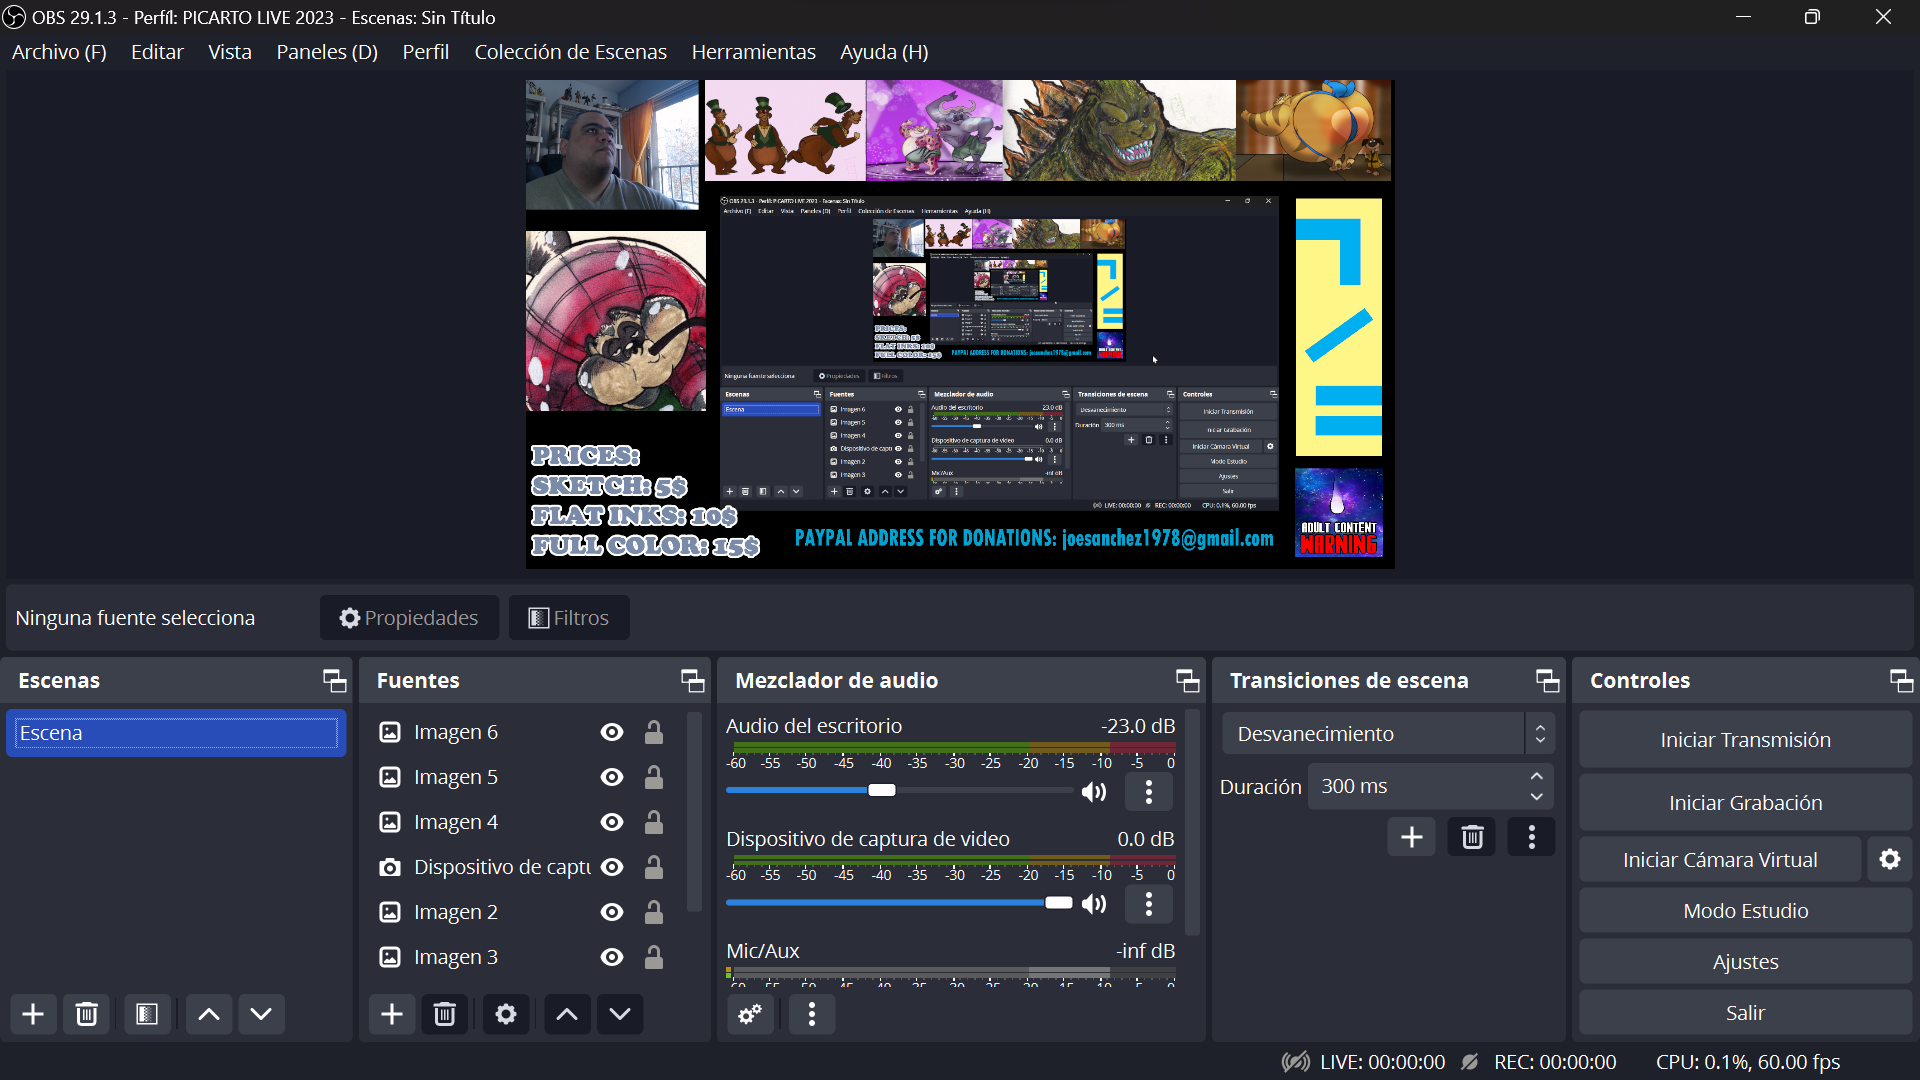Open the Vista menu
Viewport: 1920px width, 1080px height.
point(230,52)
